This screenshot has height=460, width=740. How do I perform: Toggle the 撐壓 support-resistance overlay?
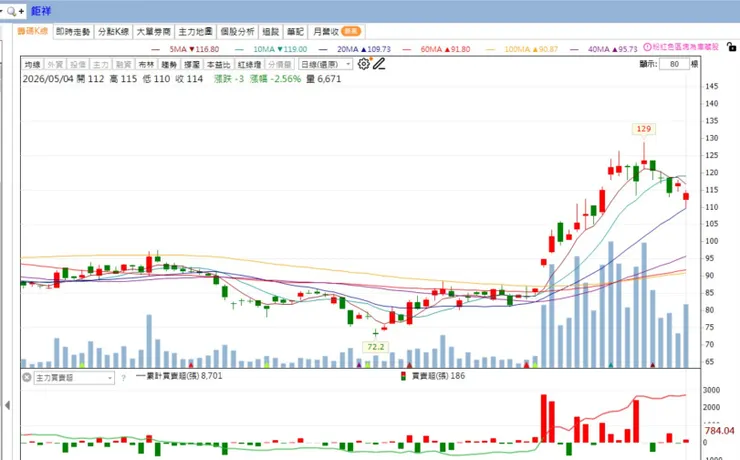coord(191,64)
